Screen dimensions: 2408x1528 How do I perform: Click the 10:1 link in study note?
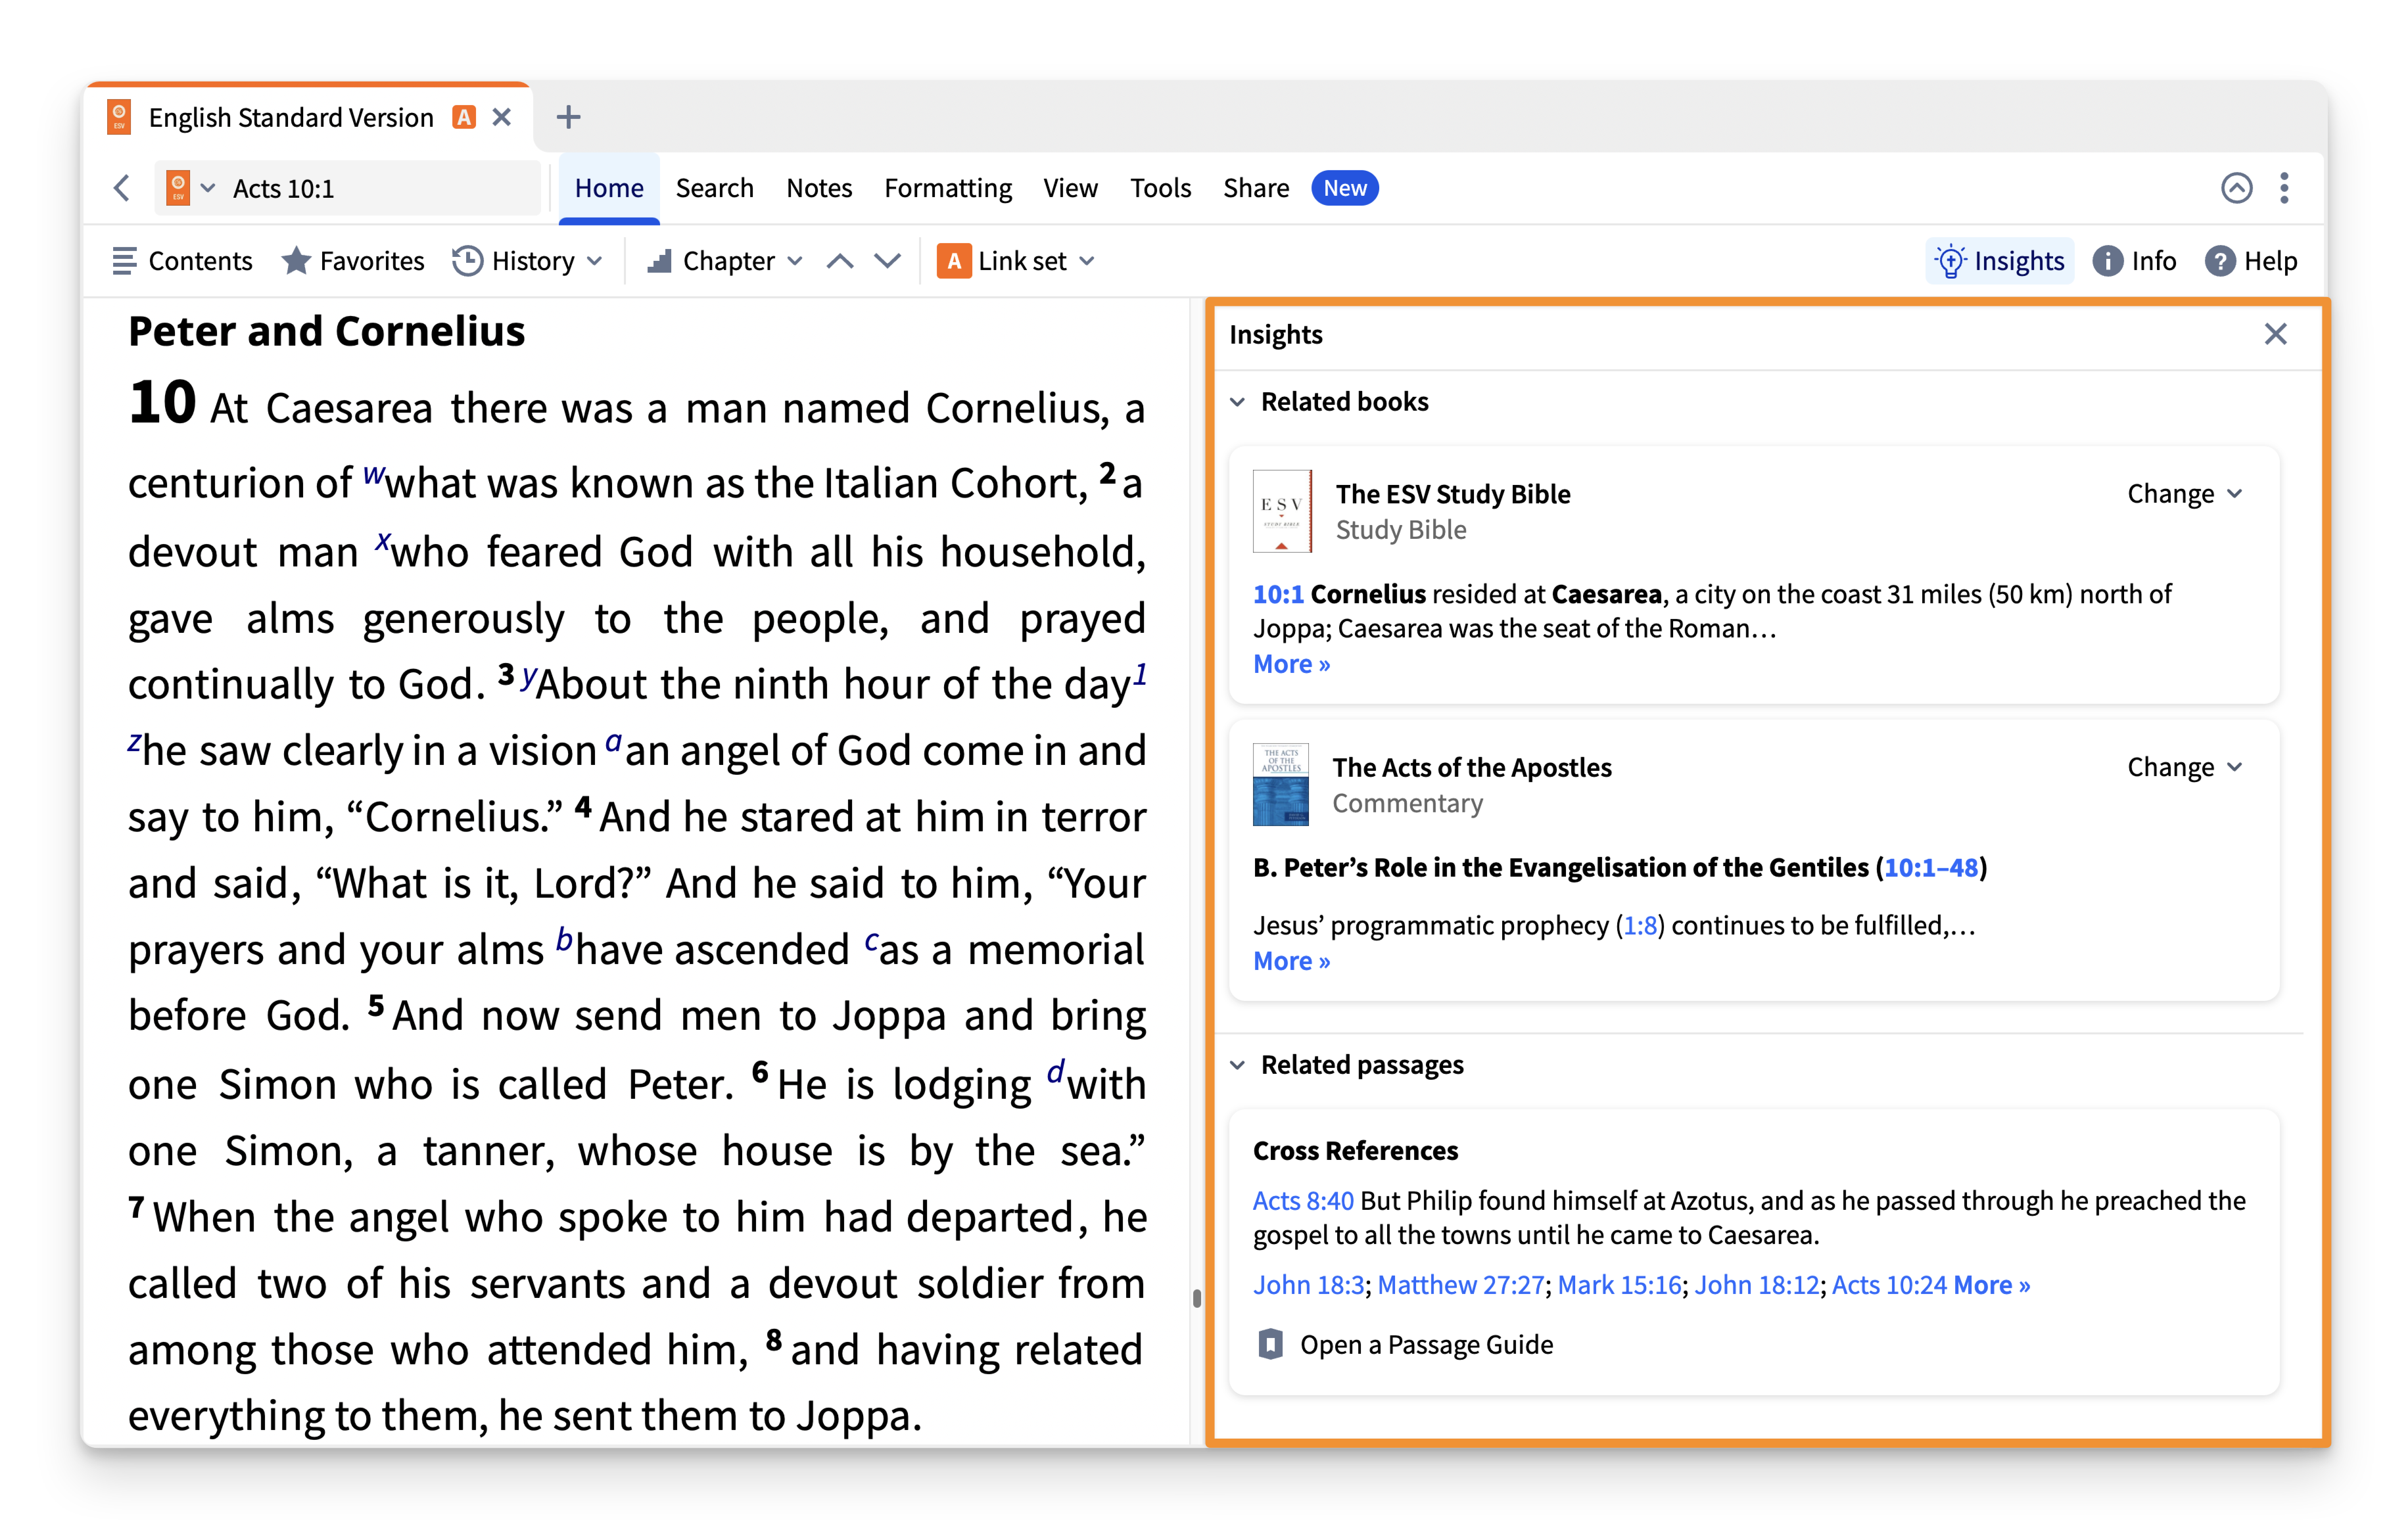point(1278,594)
